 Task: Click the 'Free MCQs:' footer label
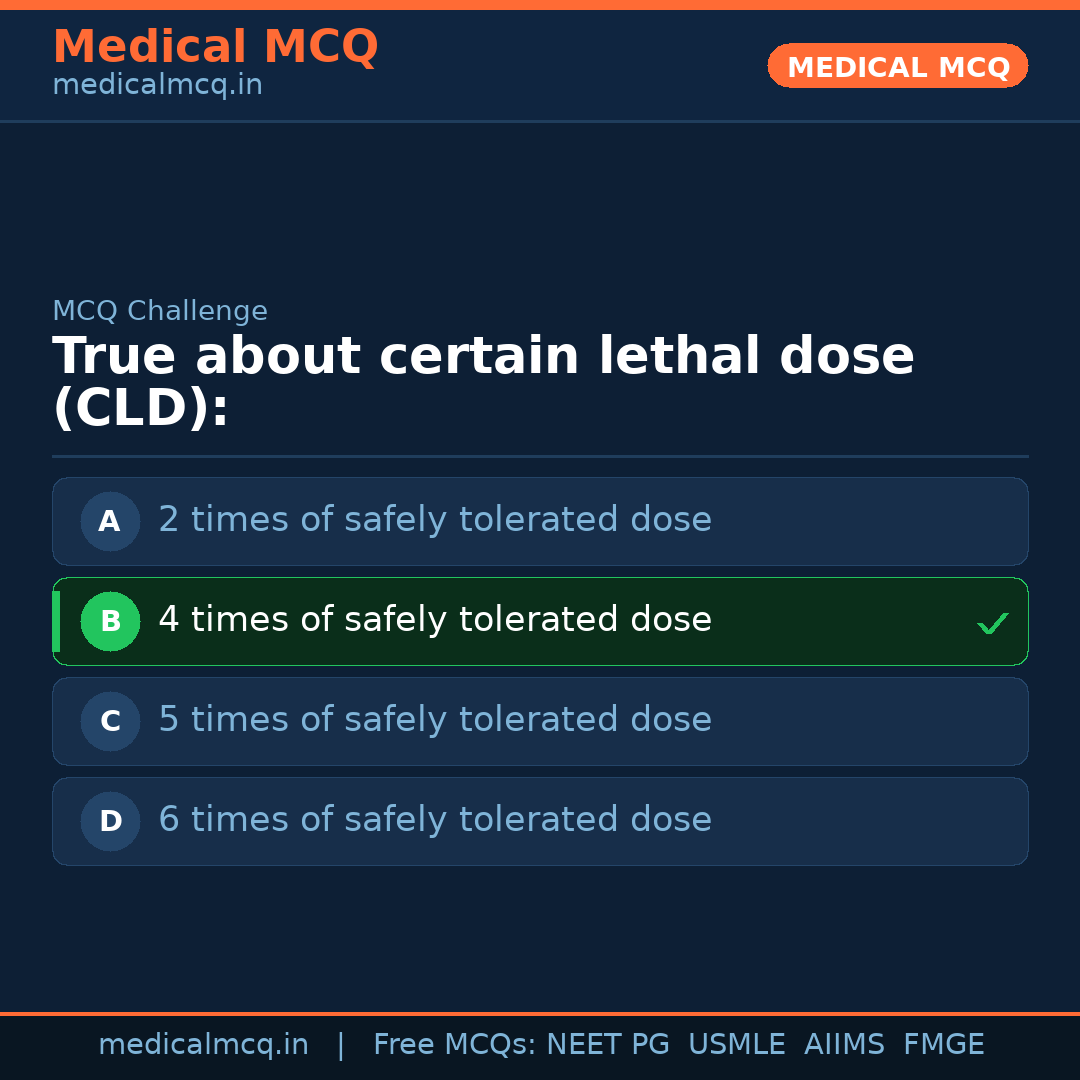coord(455,1045)
